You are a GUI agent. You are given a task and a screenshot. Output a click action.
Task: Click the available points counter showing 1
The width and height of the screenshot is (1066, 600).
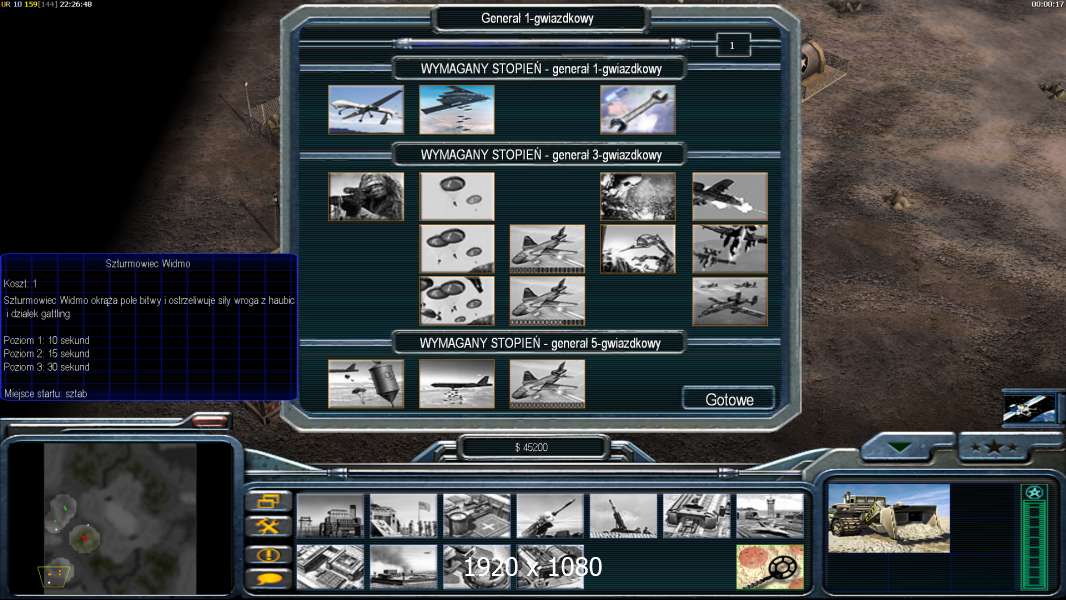pyautogui.click(x=732, y=46)
